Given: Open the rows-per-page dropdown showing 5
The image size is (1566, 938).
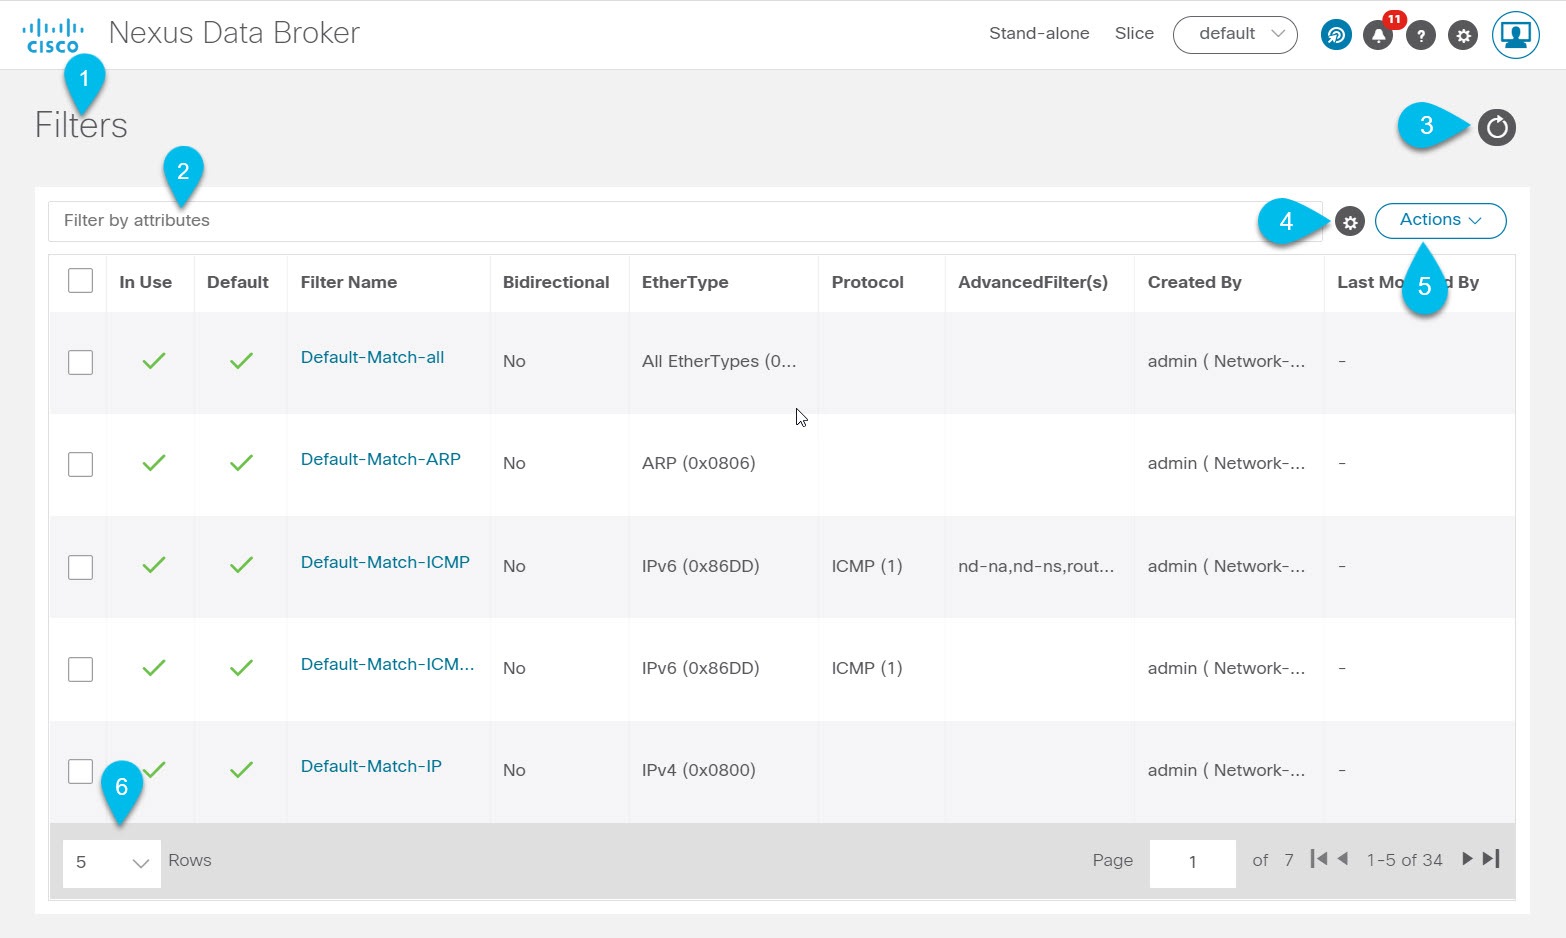Looking at the screenshot, I should (x=110, y=862).
